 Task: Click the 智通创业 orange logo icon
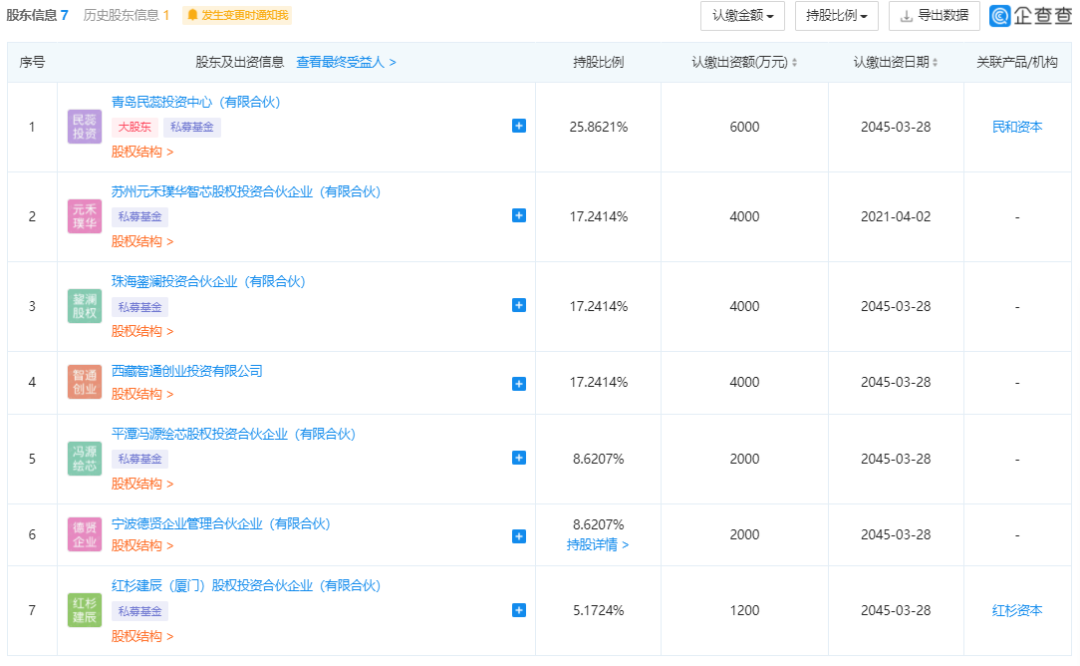click(x=84, y=383)
